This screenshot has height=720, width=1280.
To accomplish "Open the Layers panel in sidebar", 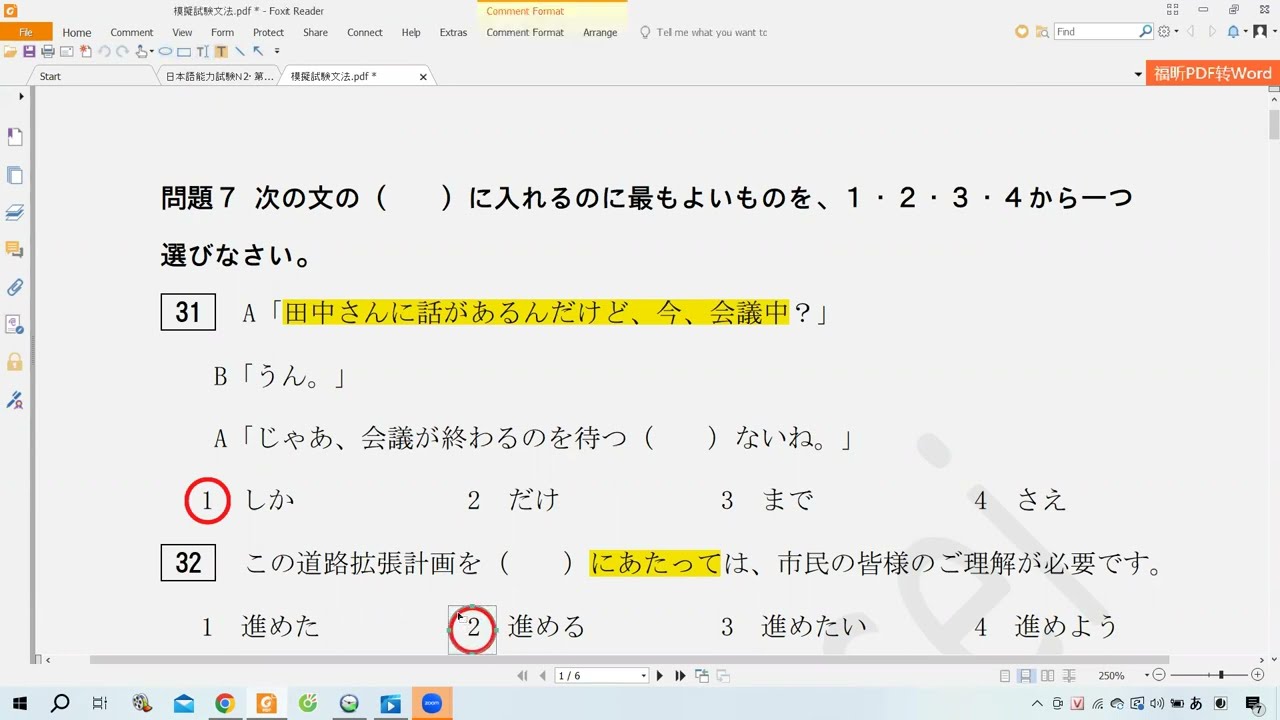I will coord(15,212).
